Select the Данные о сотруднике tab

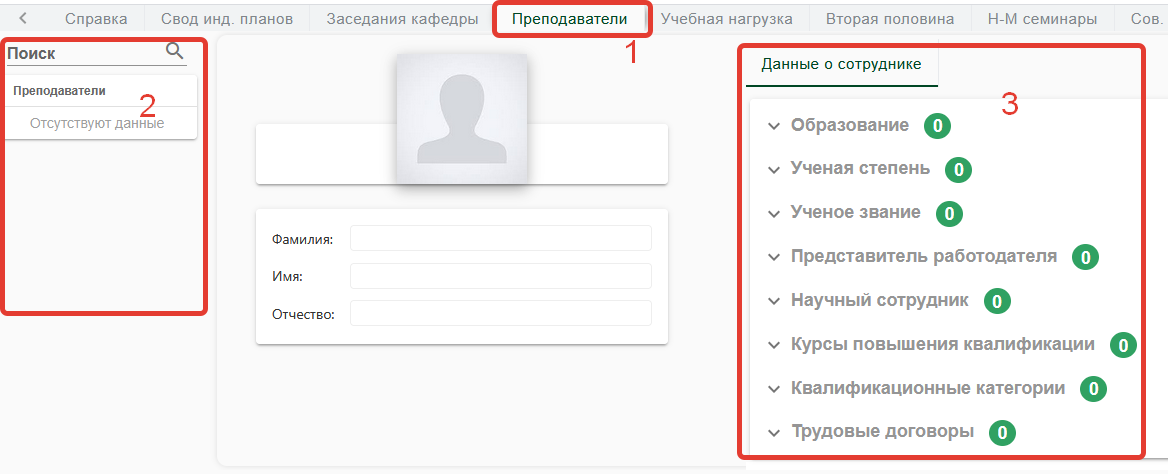click(x=842, y=65)
